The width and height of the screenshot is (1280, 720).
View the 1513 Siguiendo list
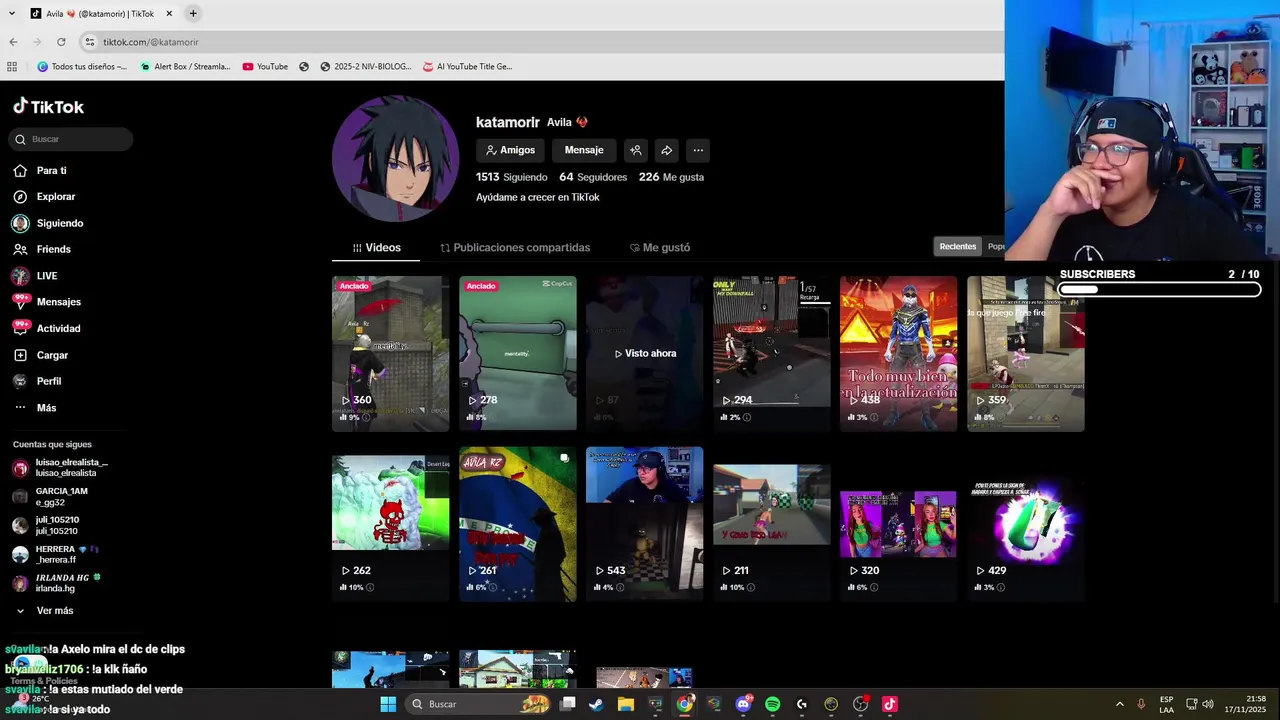tap(511, 177)
